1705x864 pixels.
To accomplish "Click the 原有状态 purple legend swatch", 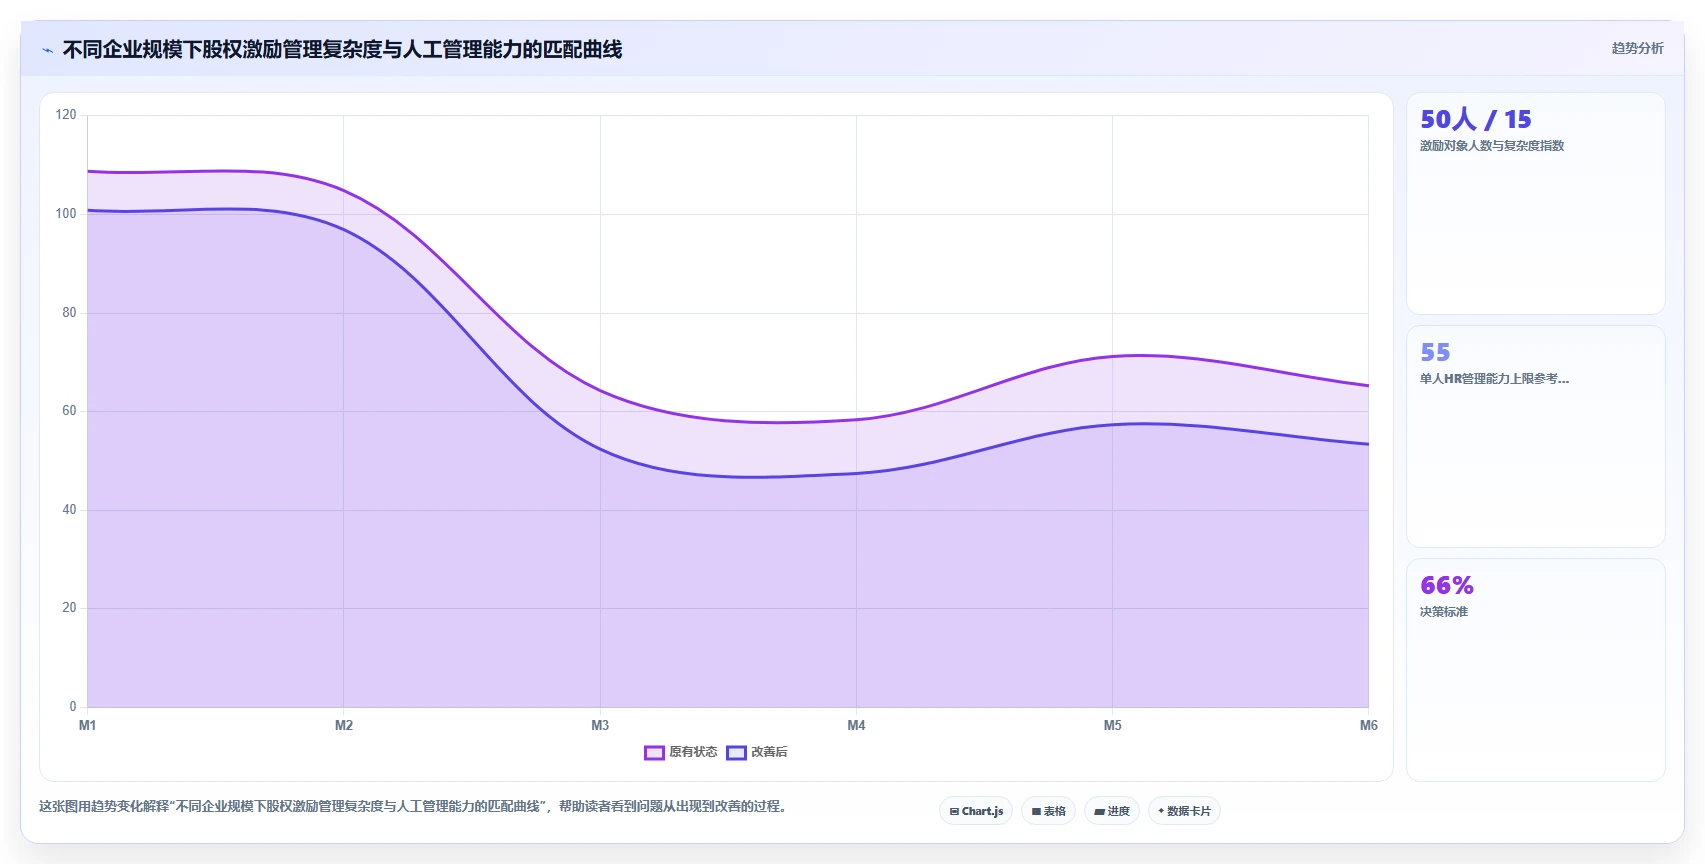I will pos(654,753).
